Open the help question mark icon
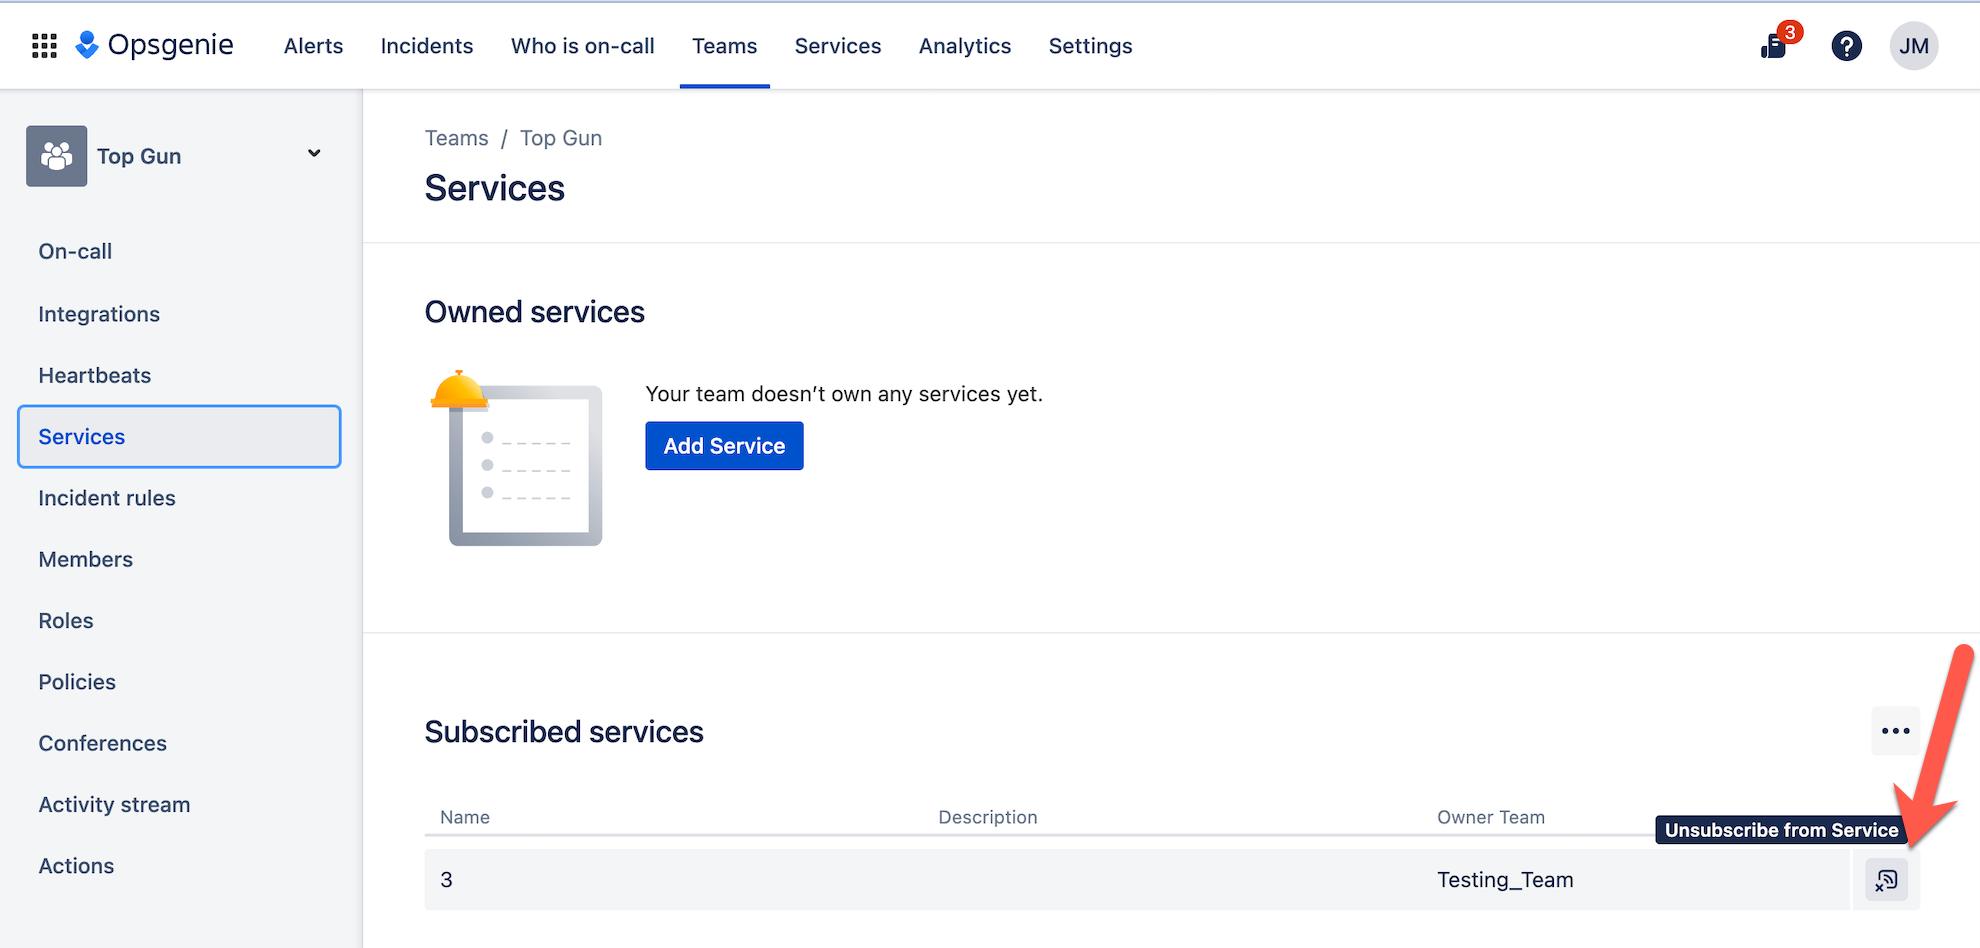 point(1847,46)
